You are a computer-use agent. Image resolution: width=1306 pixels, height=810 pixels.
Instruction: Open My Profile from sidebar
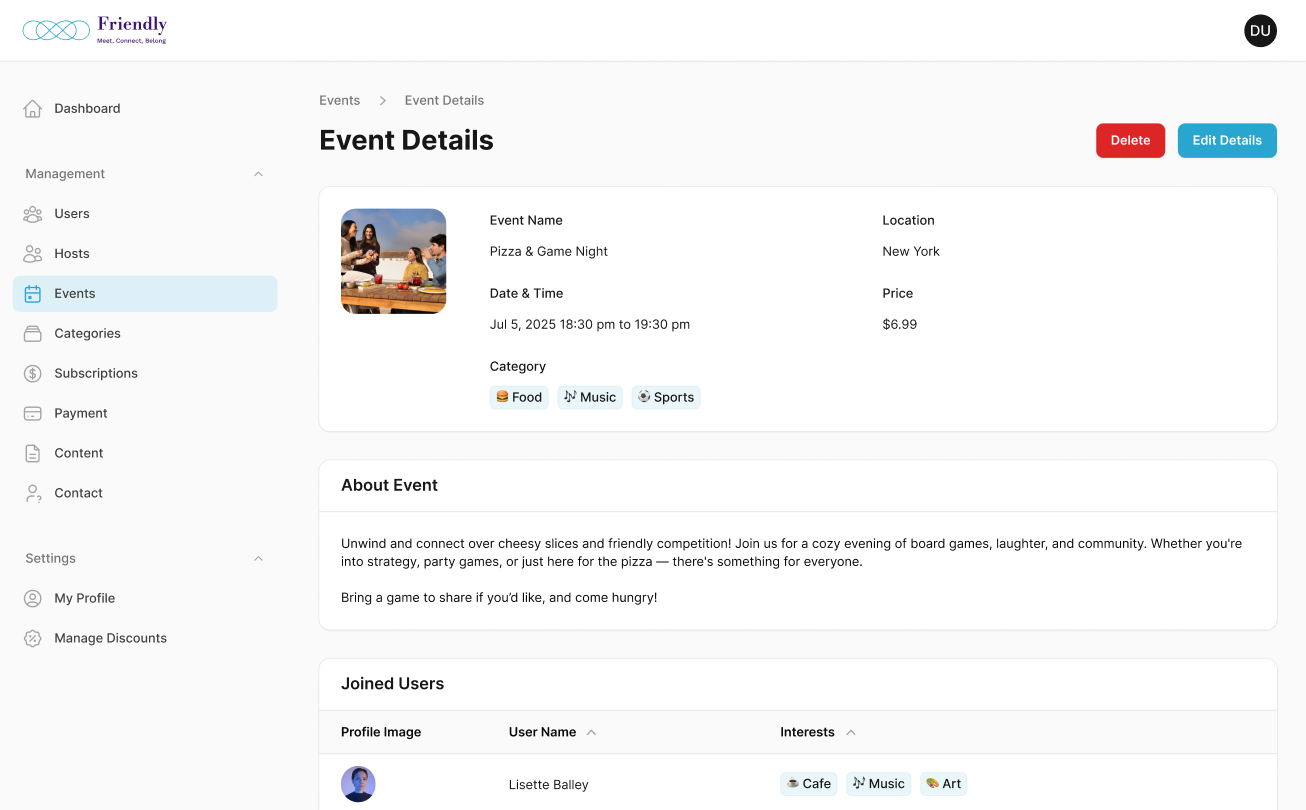click(85, 599)
